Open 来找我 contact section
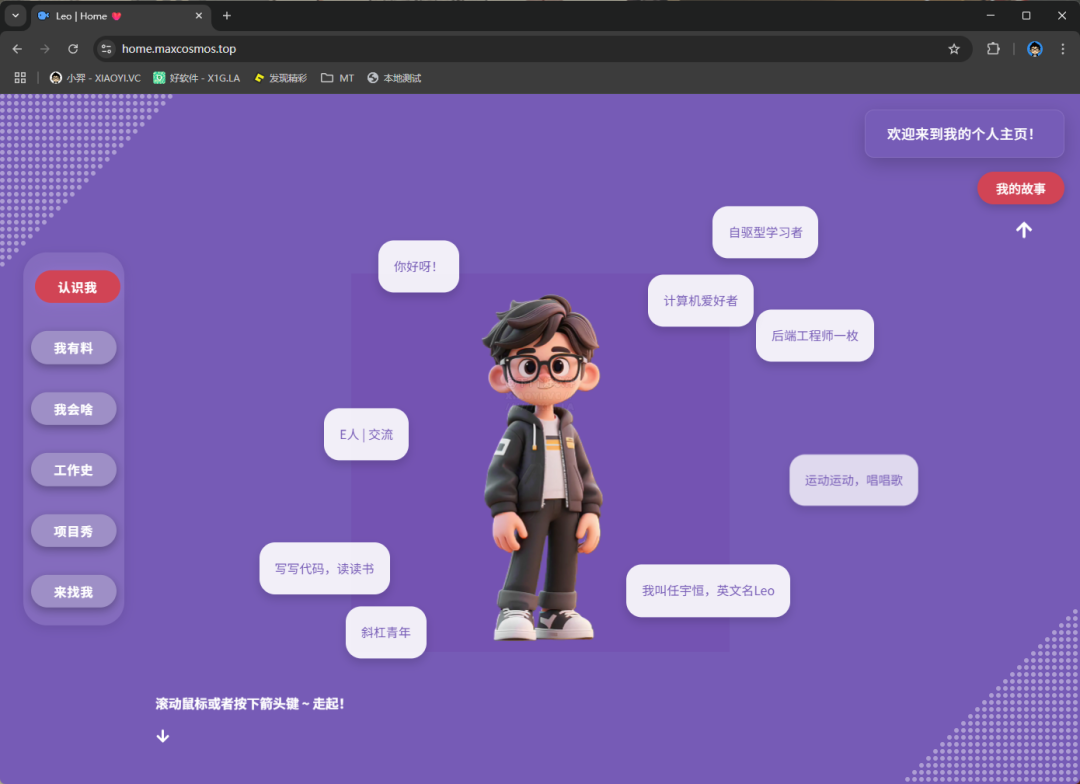Viewport: 1080px width, 784px height. coord(74,592)
